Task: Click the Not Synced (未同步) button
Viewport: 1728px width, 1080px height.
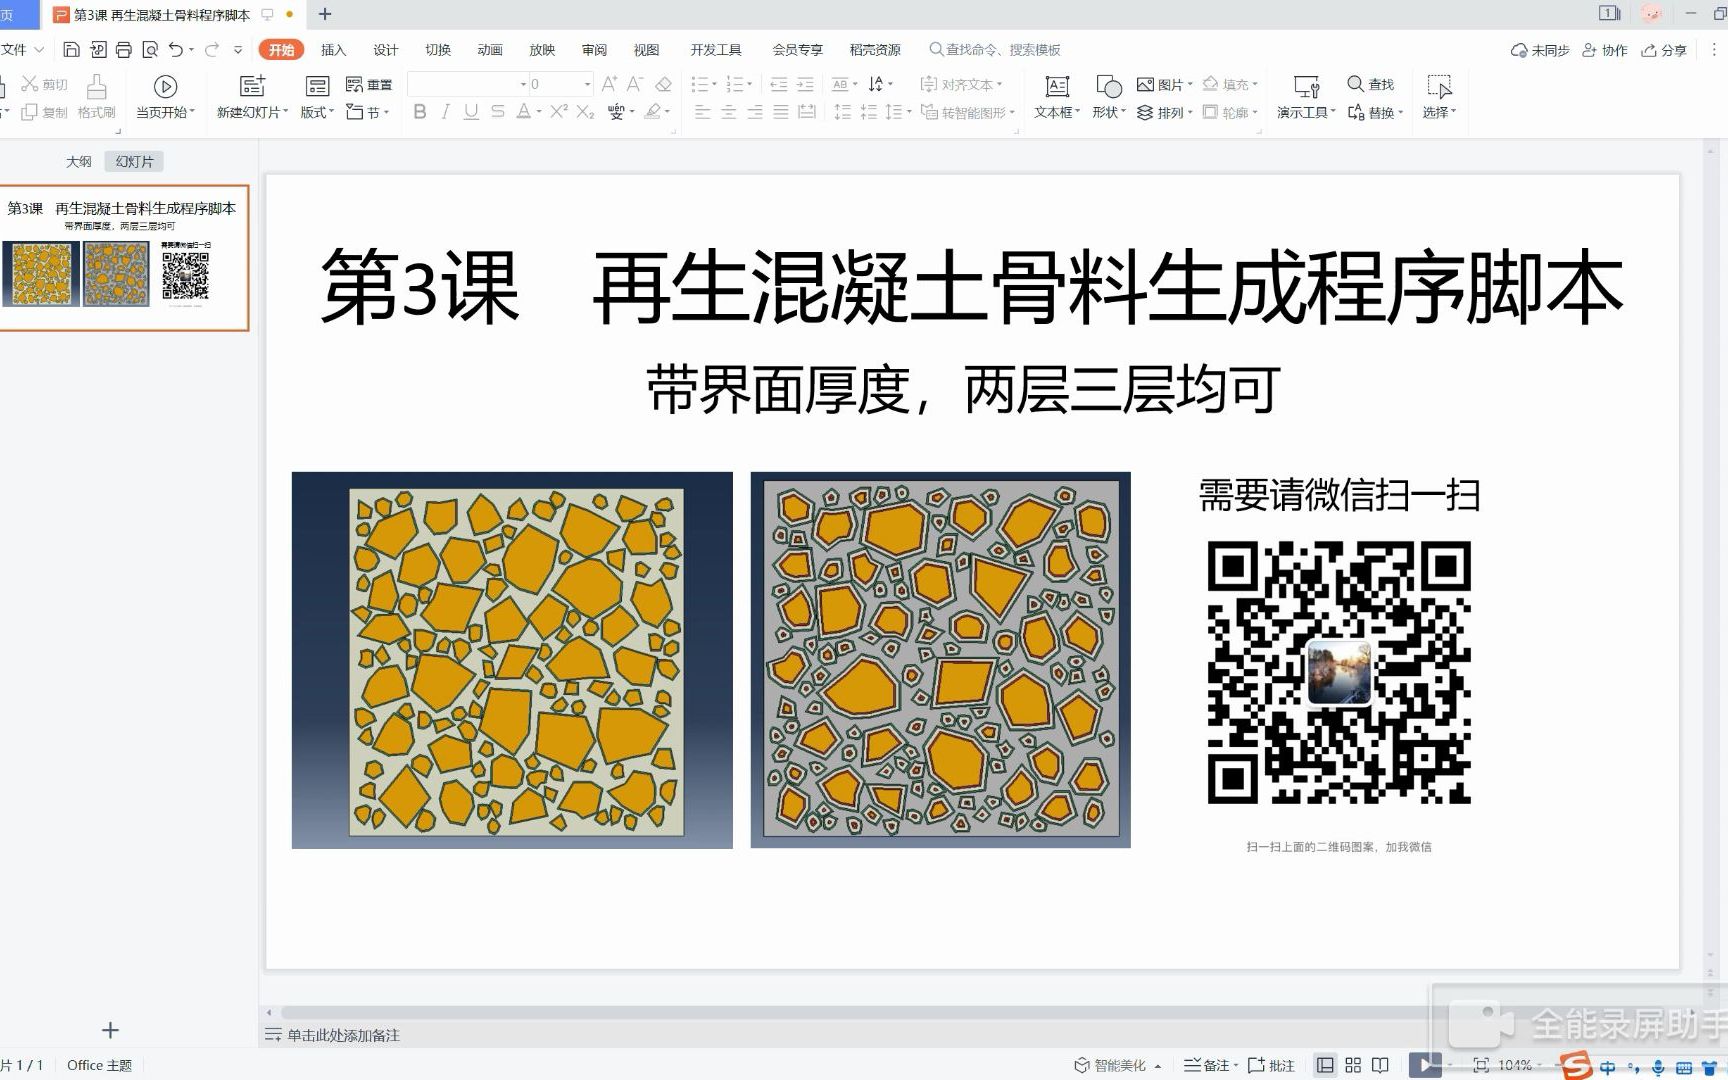Action: 1540,50
